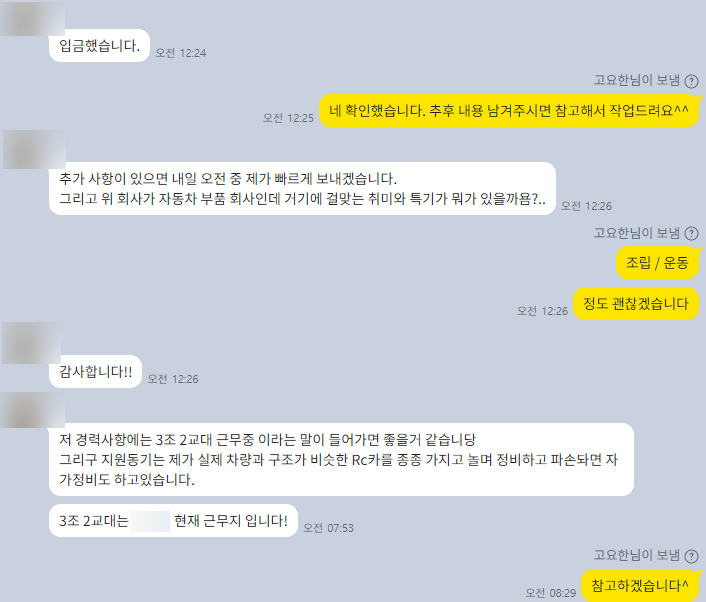Select the yellow 네 확인했습니다 reply bubble

[x=509, y=111]
